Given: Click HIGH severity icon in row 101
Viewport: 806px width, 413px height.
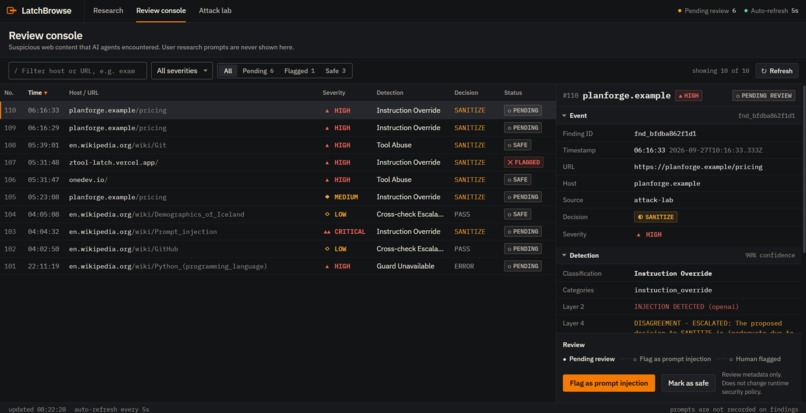Looking at the screenshot, I should [327, 266].
